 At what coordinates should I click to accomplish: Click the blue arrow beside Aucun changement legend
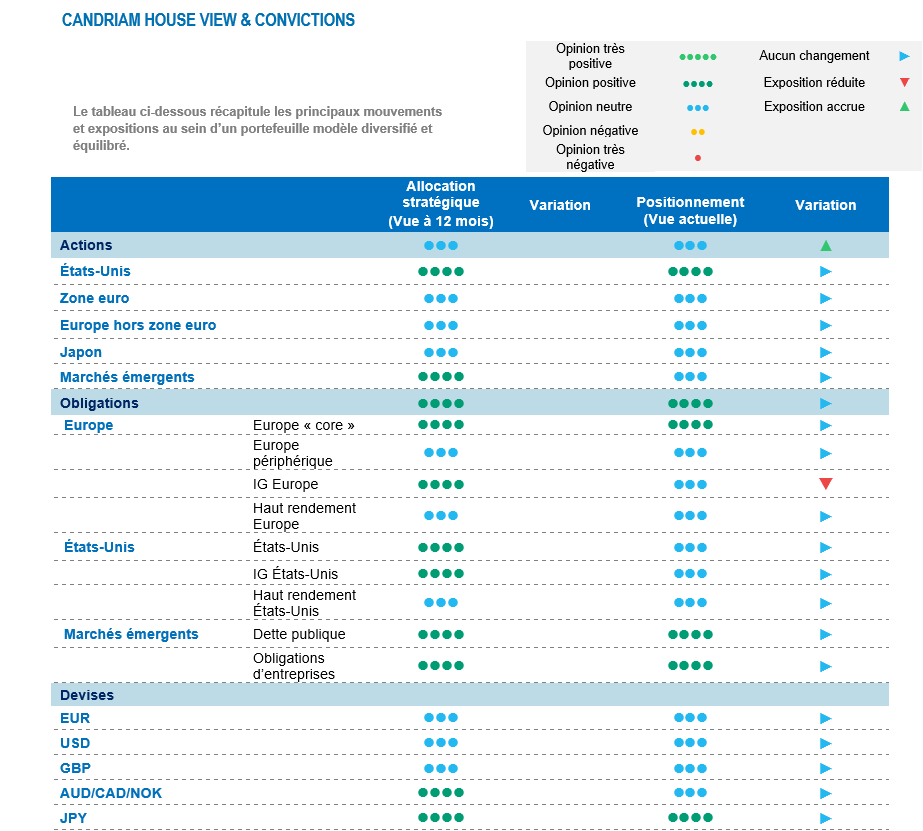coord(904,57)
